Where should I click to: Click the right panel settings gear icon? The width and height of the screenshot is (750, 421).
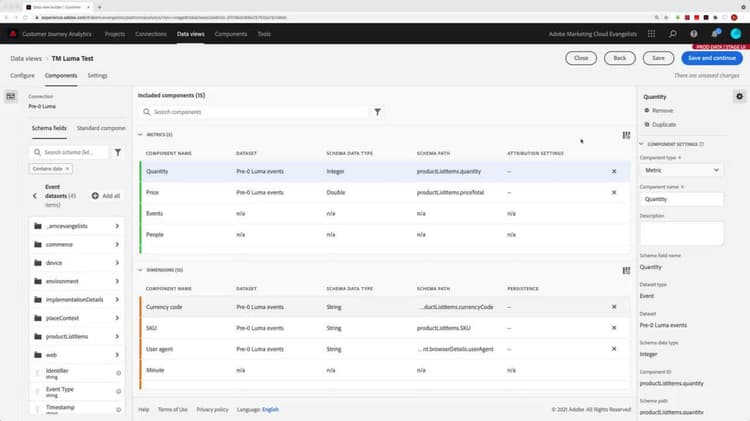pyautogui.click(x=739, y=97)
